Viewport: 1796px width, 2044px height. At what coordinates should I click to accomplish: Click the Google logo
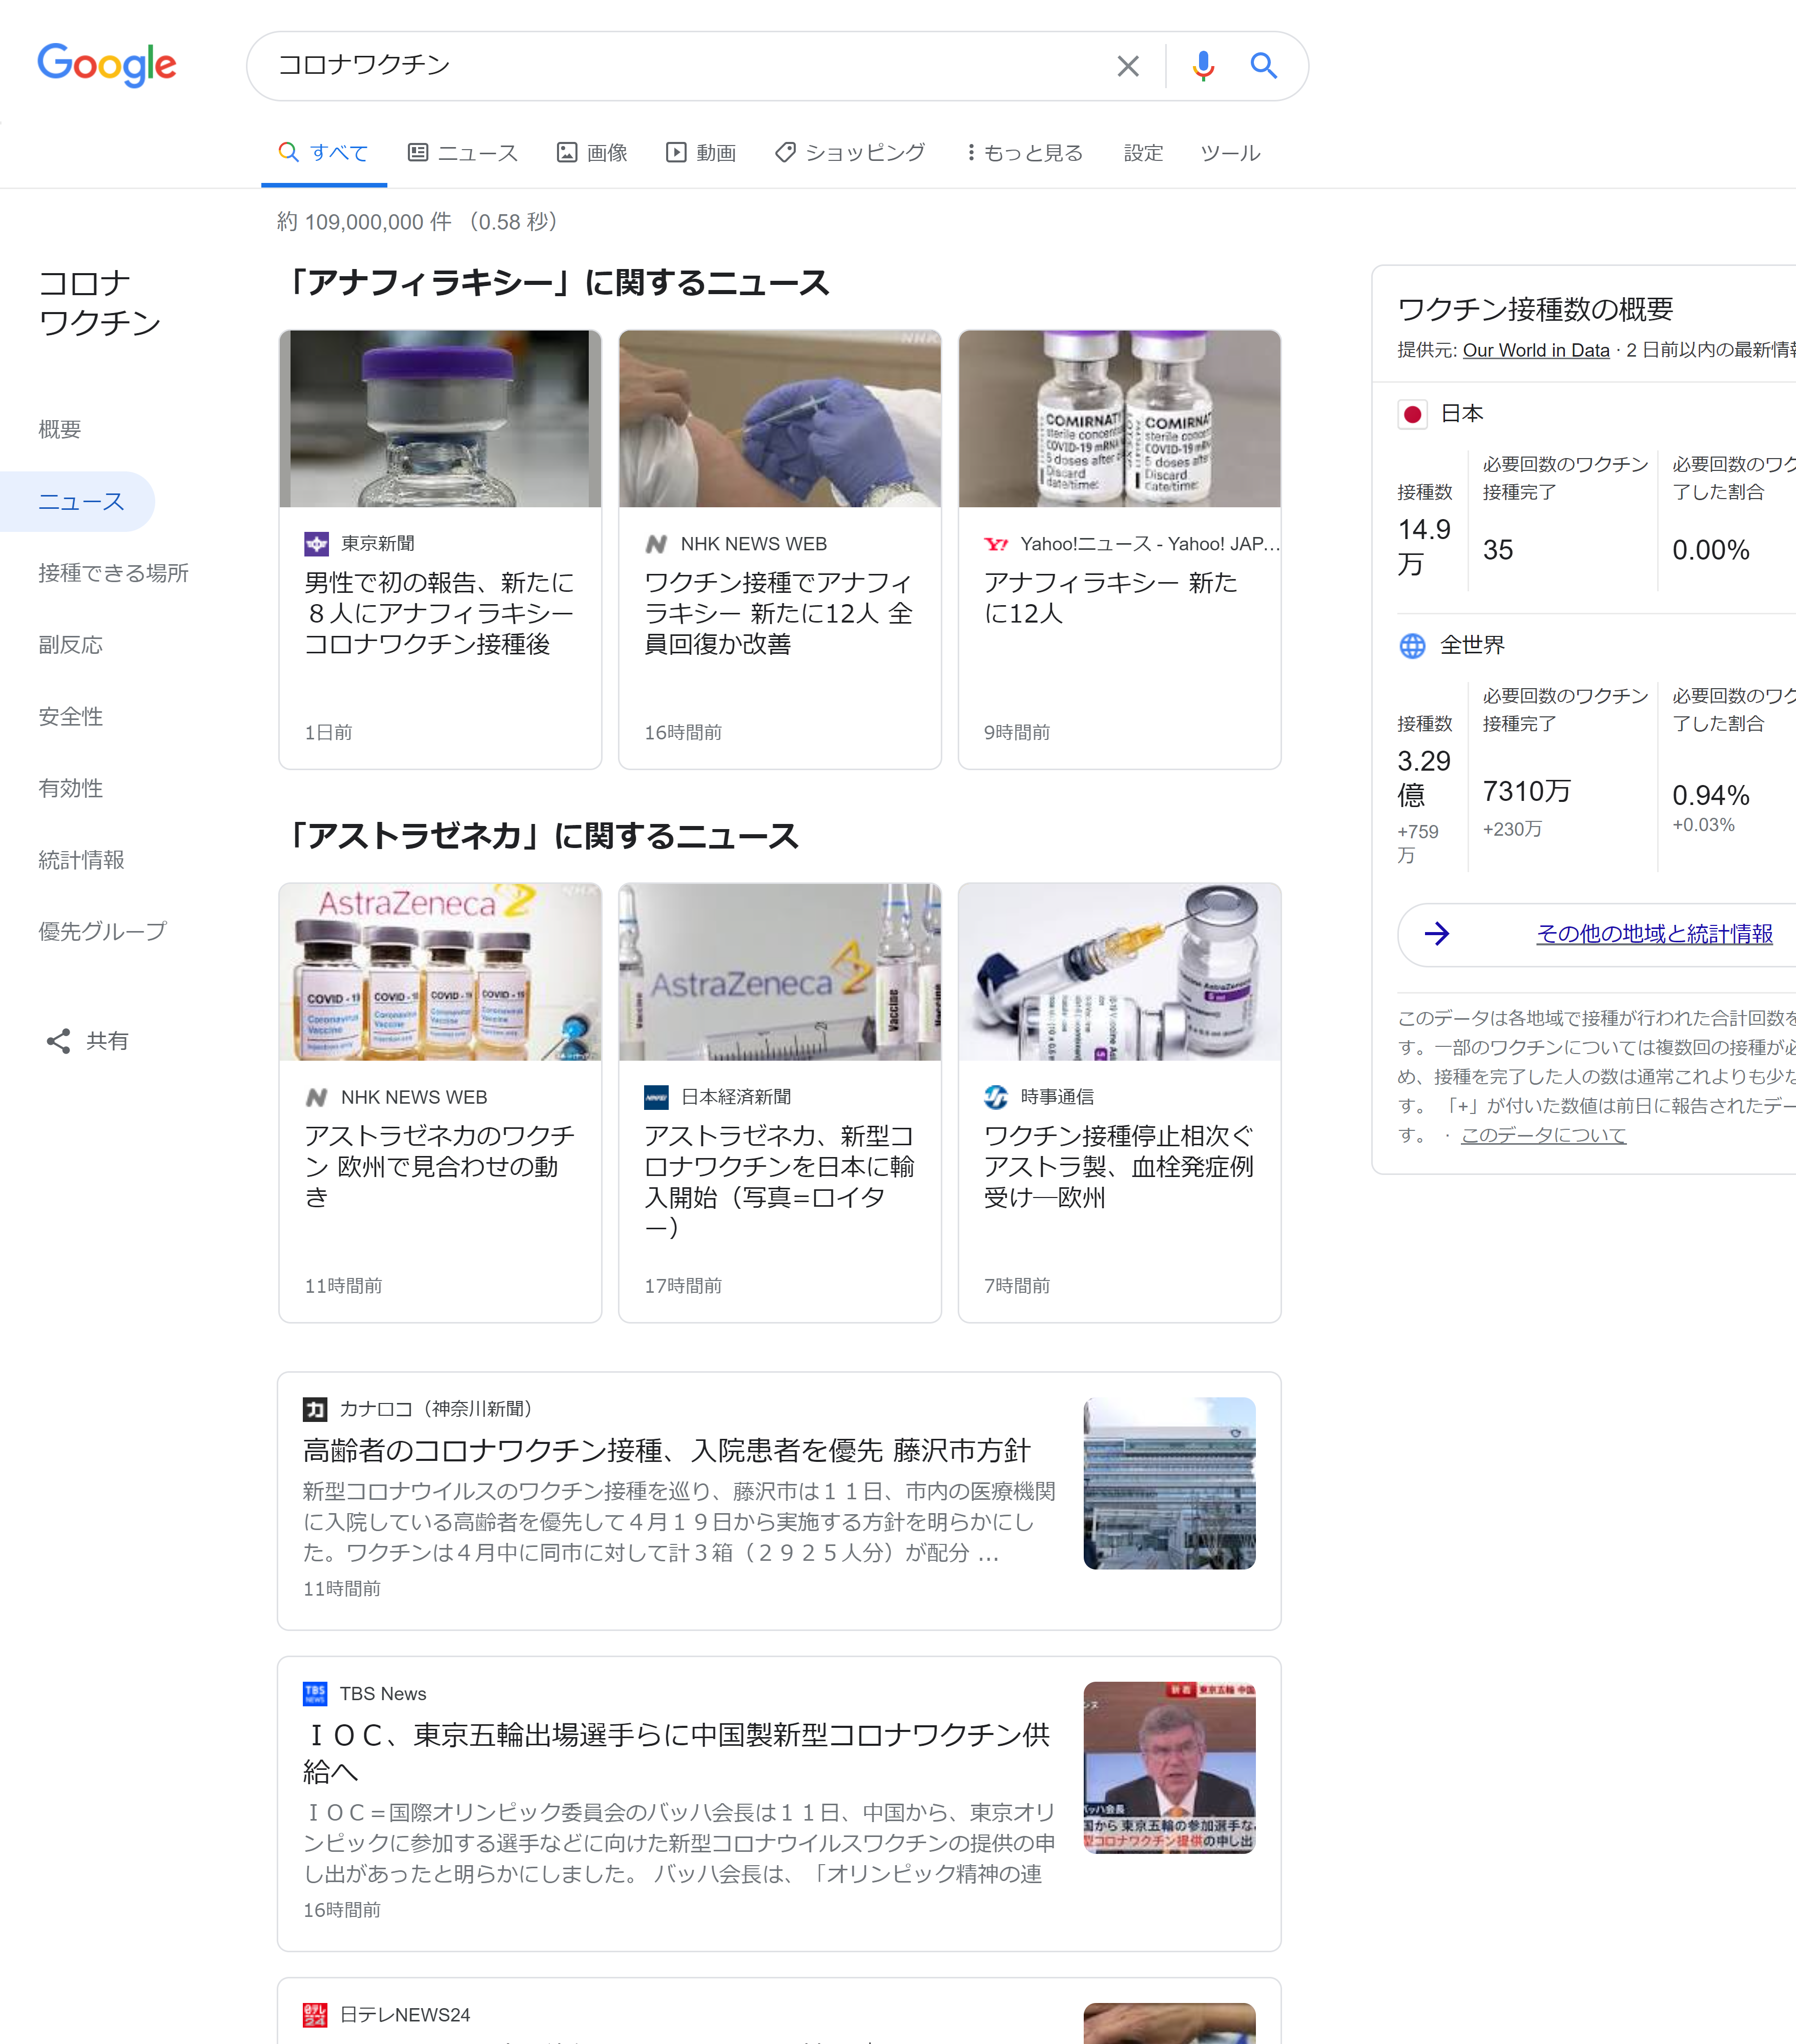pos(107,65)
